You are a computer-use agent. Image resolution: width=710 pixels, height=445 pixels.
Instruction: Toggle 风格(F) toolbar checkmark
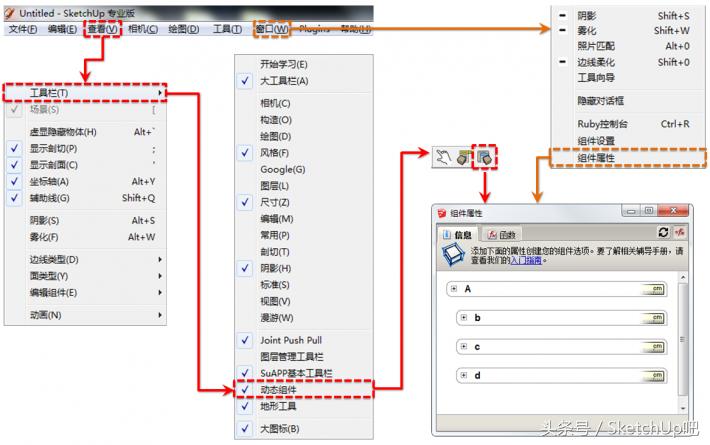pos(245,153)
